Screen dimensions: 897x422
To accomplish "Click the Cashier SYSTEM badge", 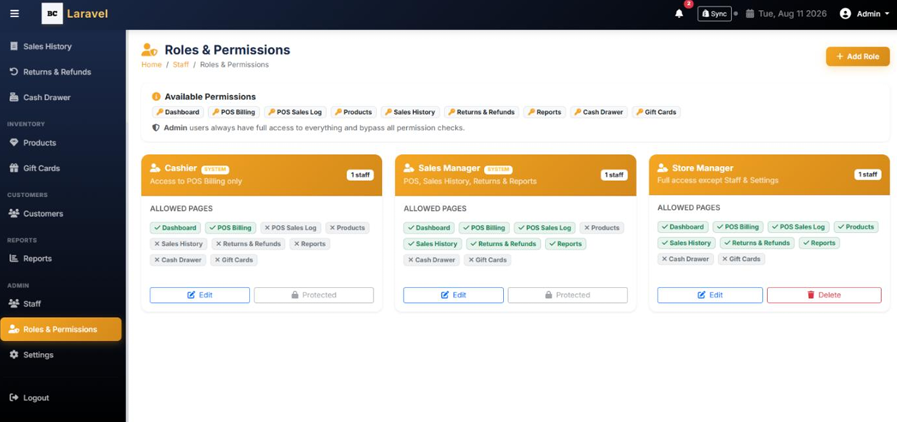I will [215, 170].
